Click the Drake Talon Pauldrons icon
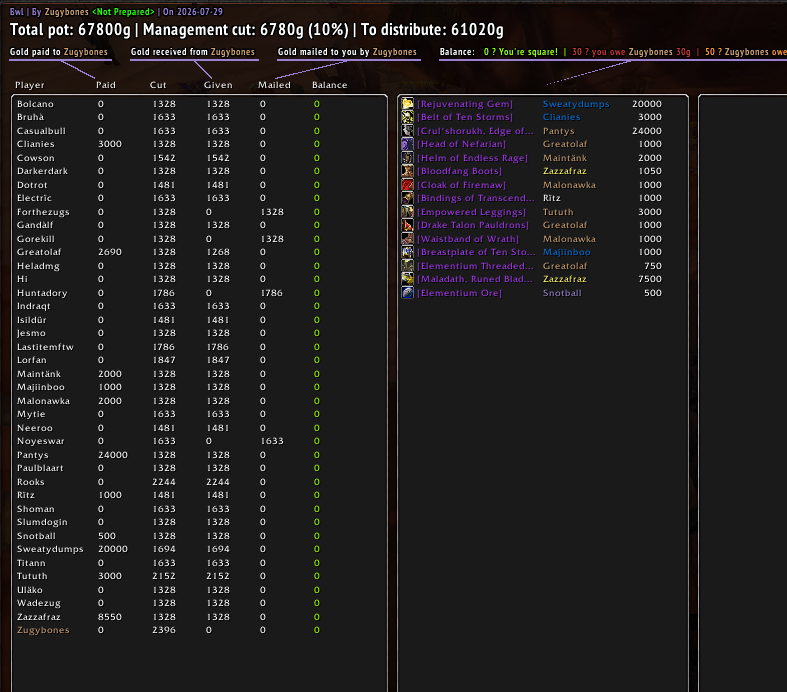787x692 pixels. [408, 225]
